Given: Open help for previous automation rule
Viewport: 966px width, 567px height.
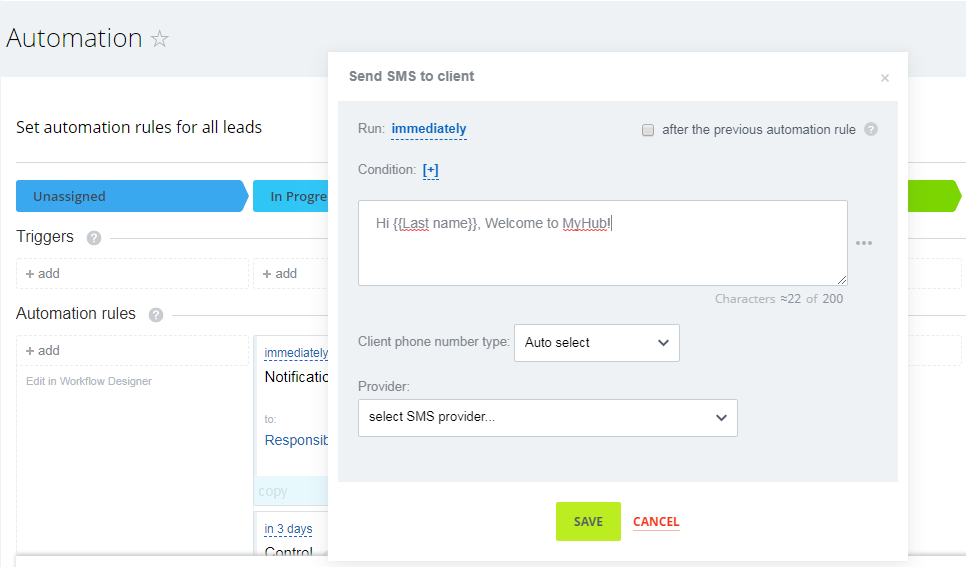Looking at the screenshot, I should [870, 129].
